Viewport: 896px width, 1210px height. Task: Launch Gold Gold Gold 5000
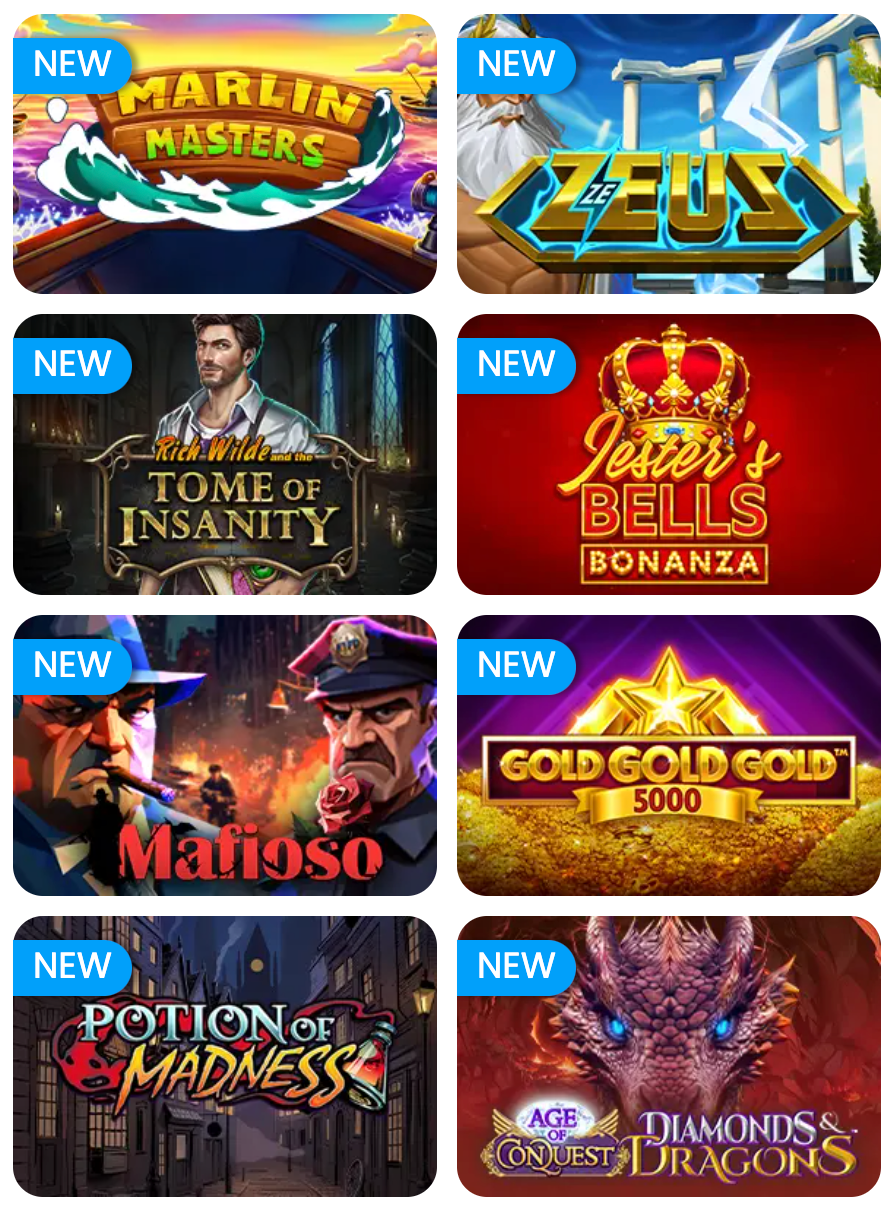[x=669, y=755]
